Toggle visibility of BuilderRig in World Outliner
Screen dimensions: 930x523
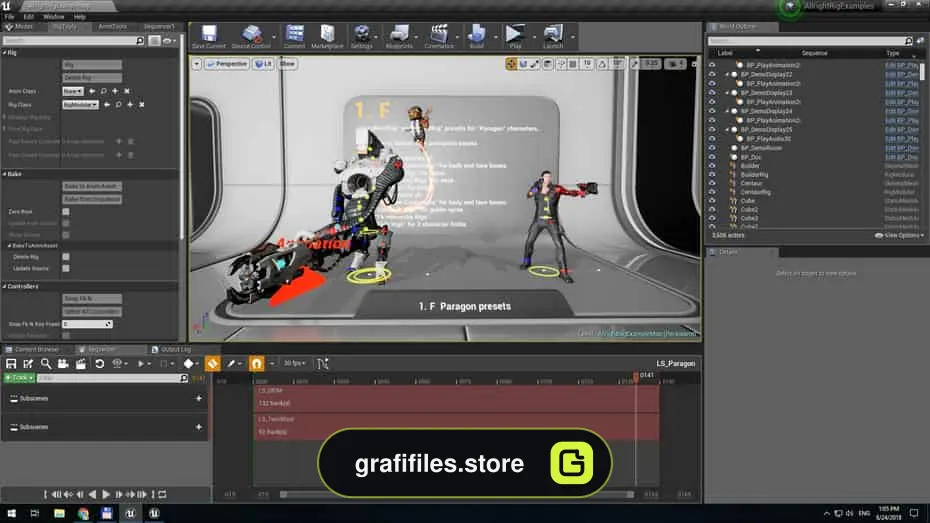pos(712,175)
